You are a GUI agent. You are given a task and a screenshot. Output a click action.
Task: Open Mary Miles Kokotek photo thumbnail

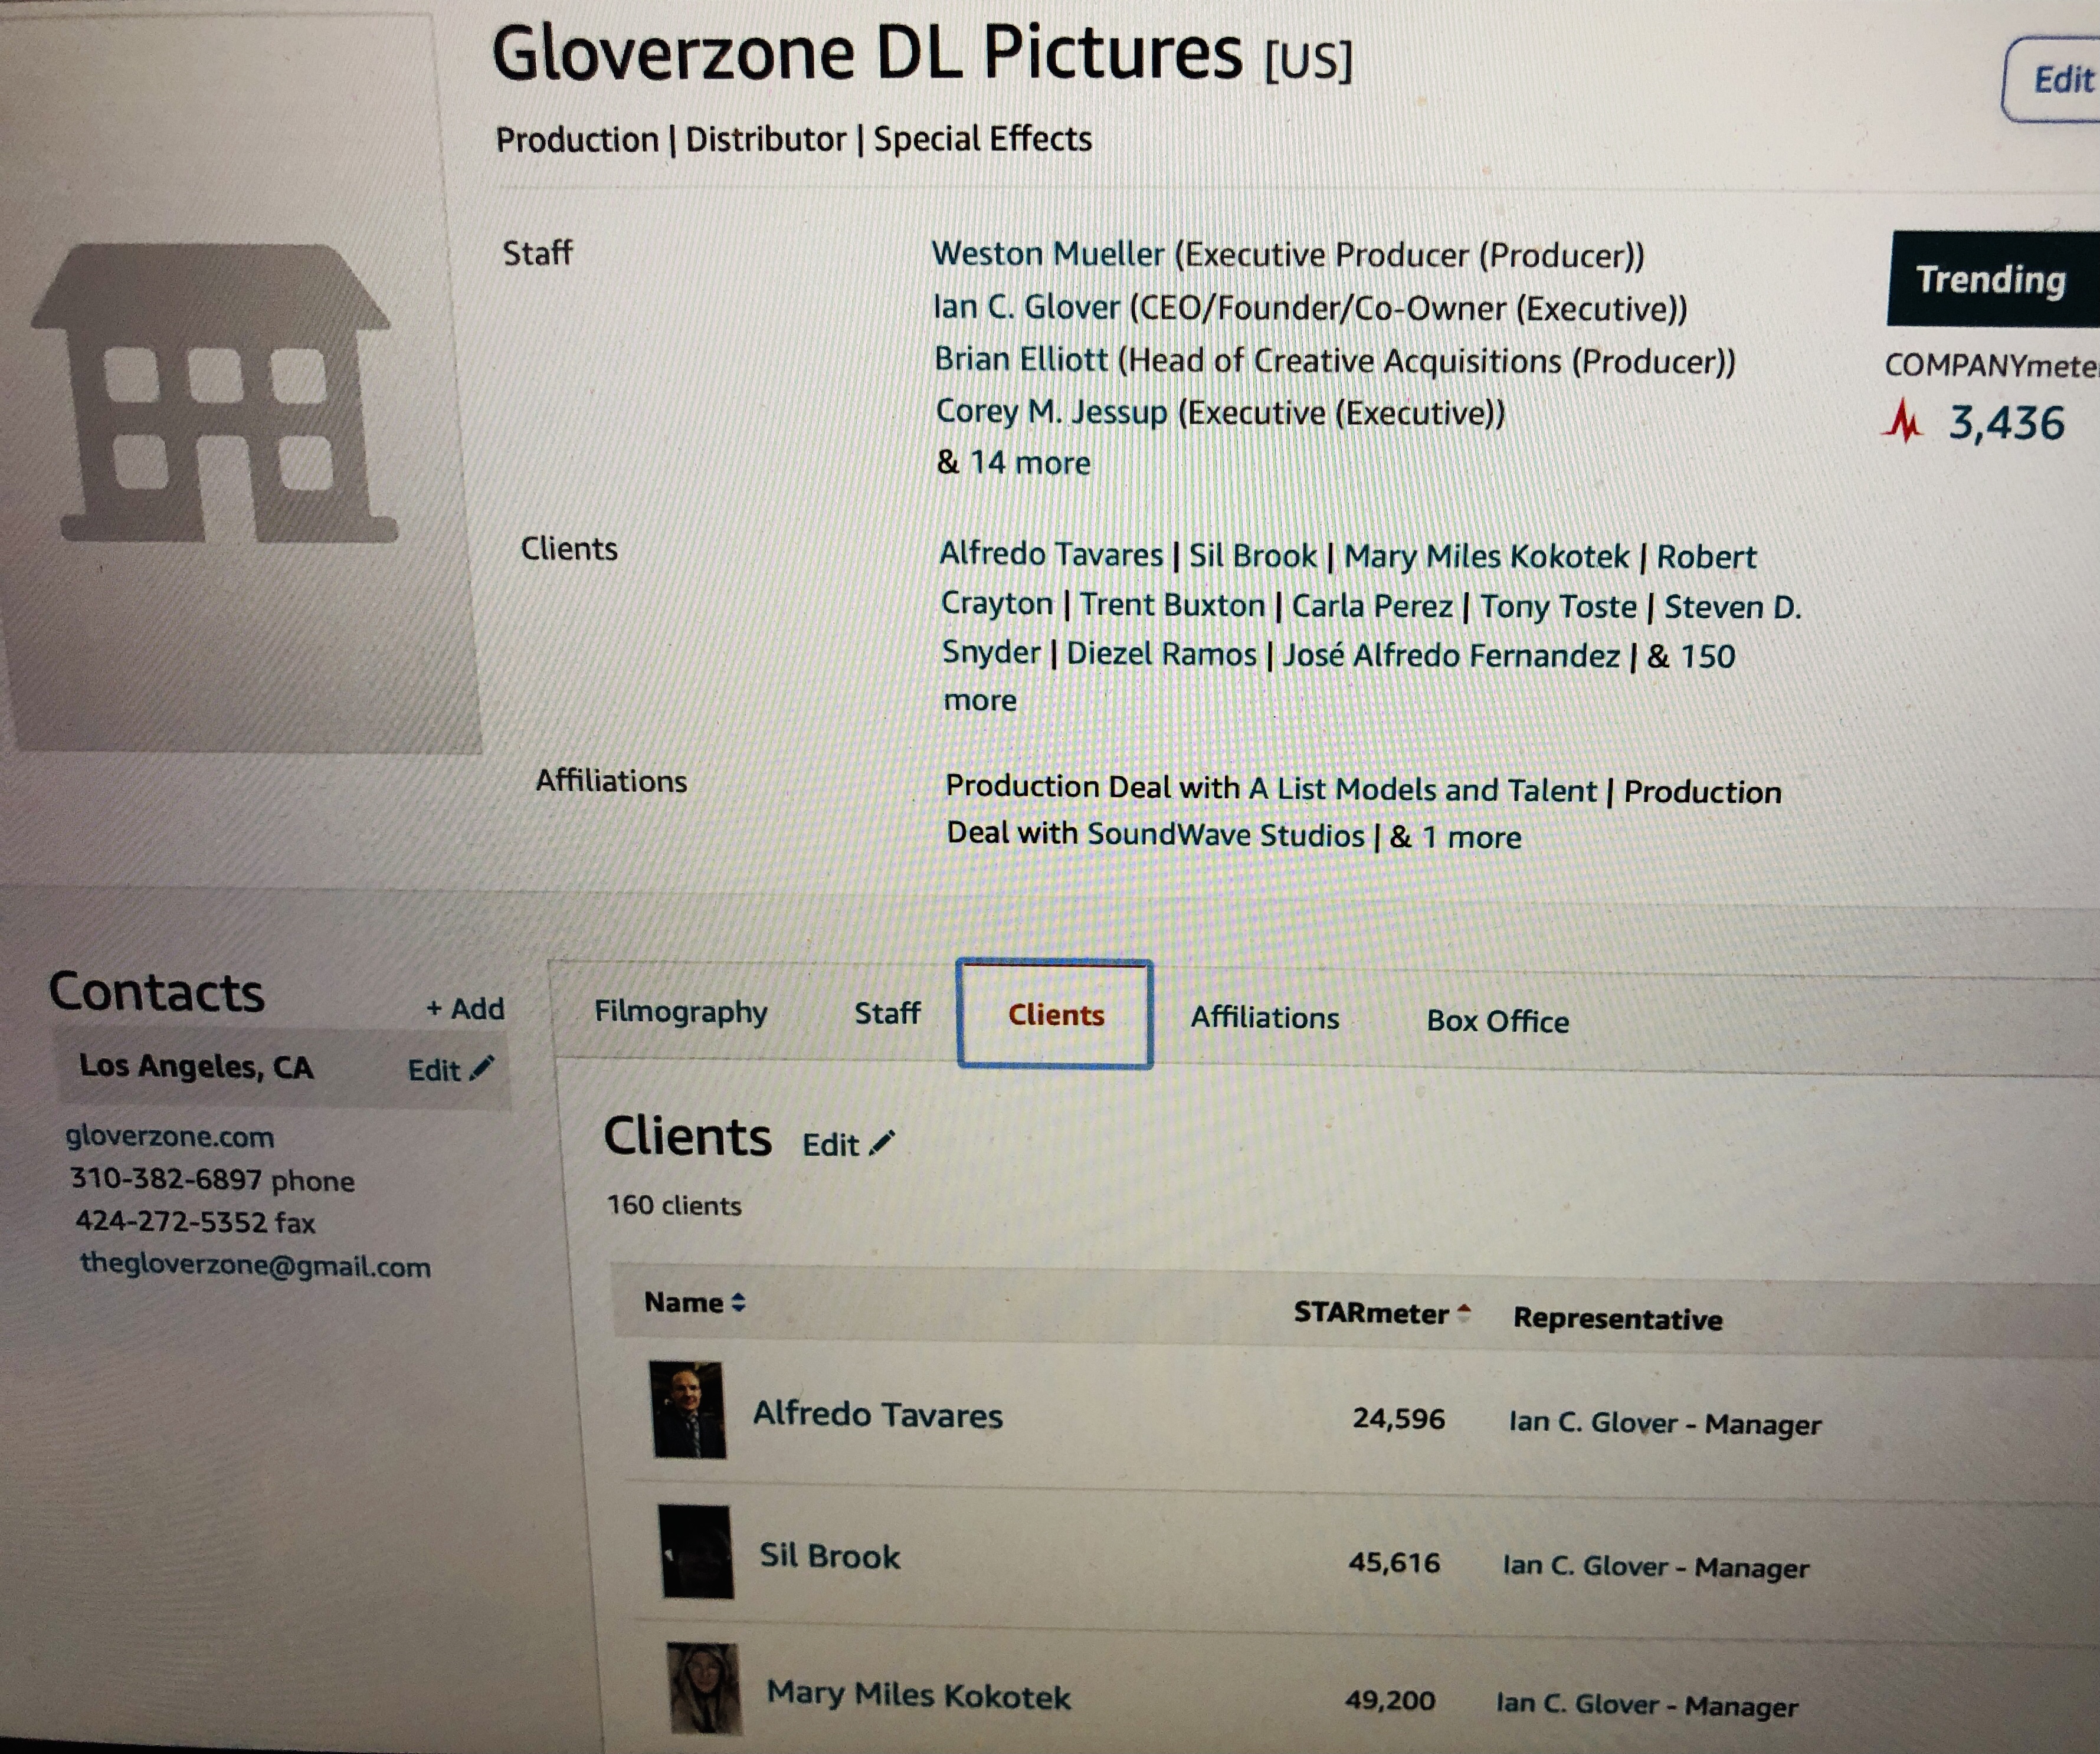point(705,1689)
